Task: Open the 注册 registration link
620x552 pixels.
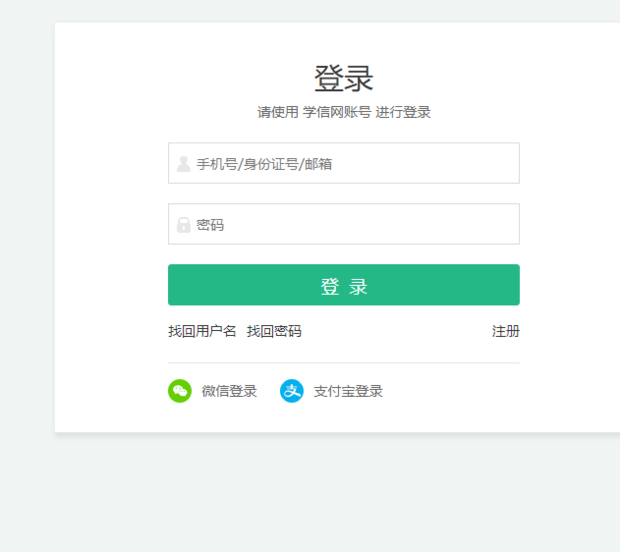Action: [x=506, y=331]
